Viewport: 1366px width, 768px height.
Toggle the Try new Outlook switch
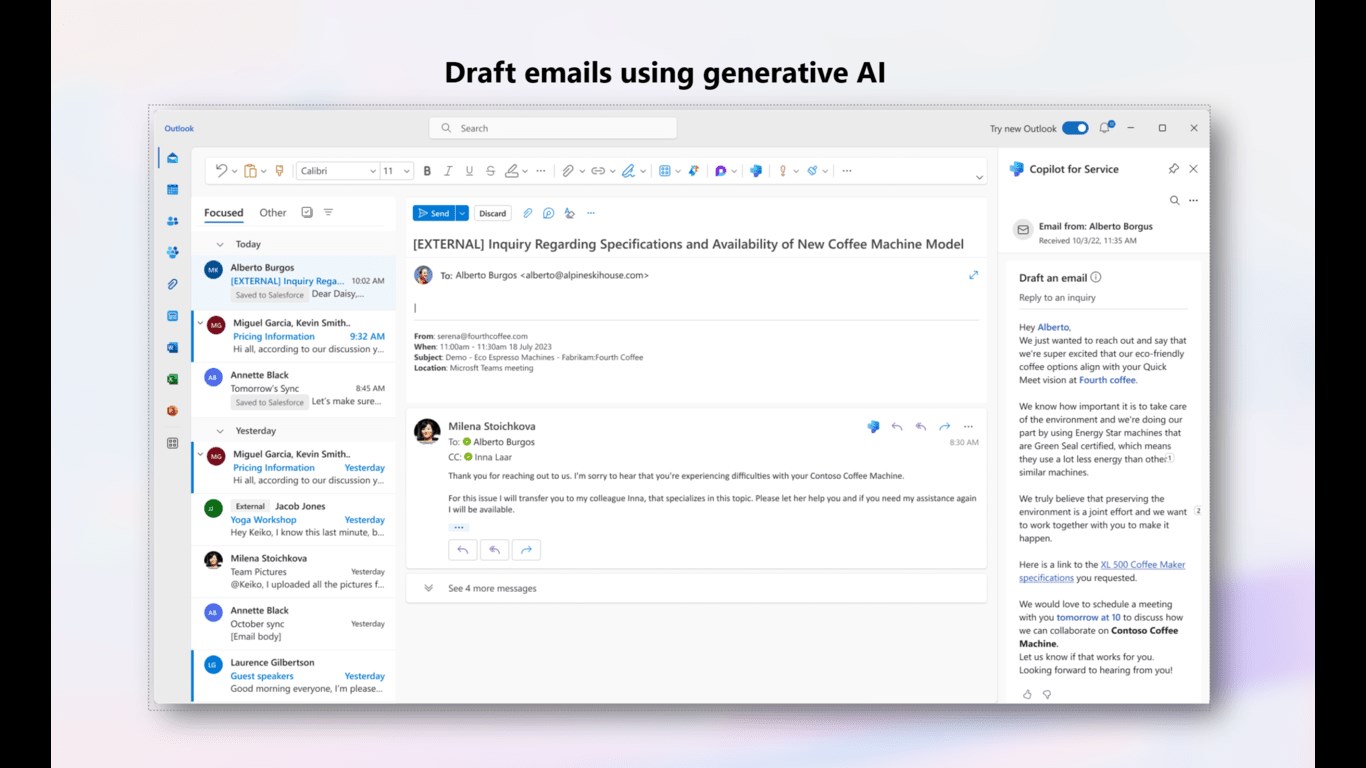[x=1075, y=128]
